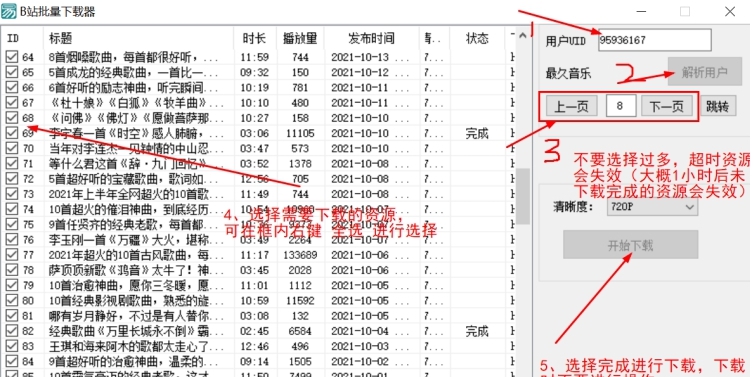Uncheck the checkbox for row 77
755x377 pixels.
pos(12,255)
